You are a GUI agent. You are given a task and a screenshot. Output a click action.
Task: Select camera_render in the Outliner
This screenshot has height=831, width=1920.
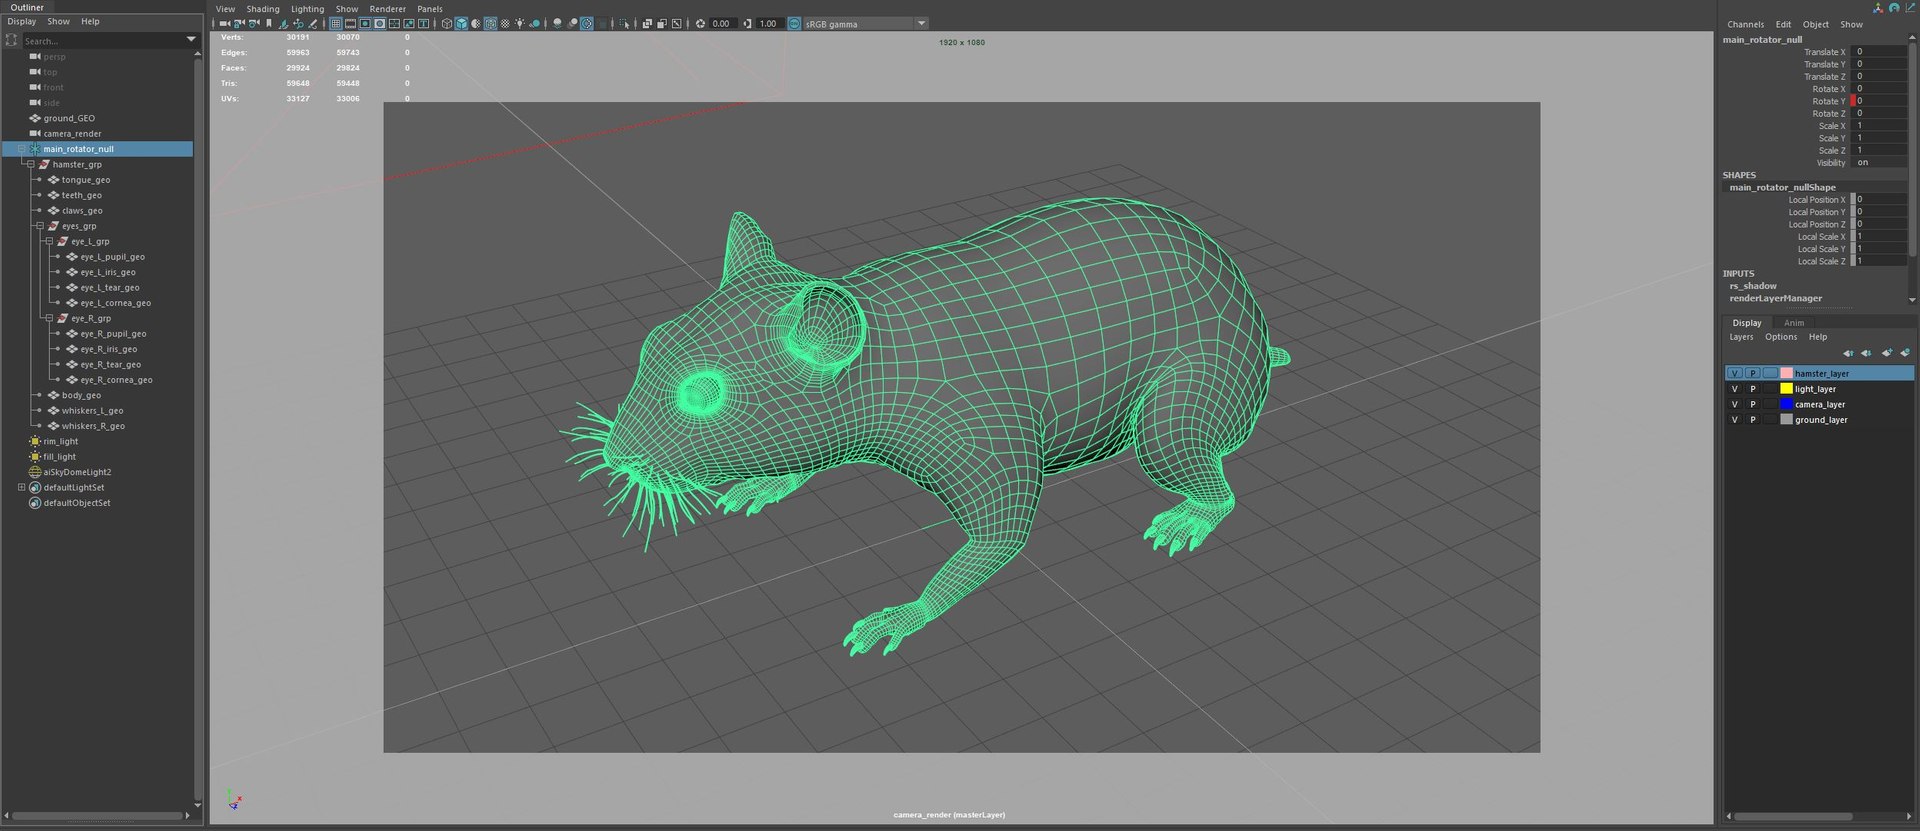[x=72, y=133]
